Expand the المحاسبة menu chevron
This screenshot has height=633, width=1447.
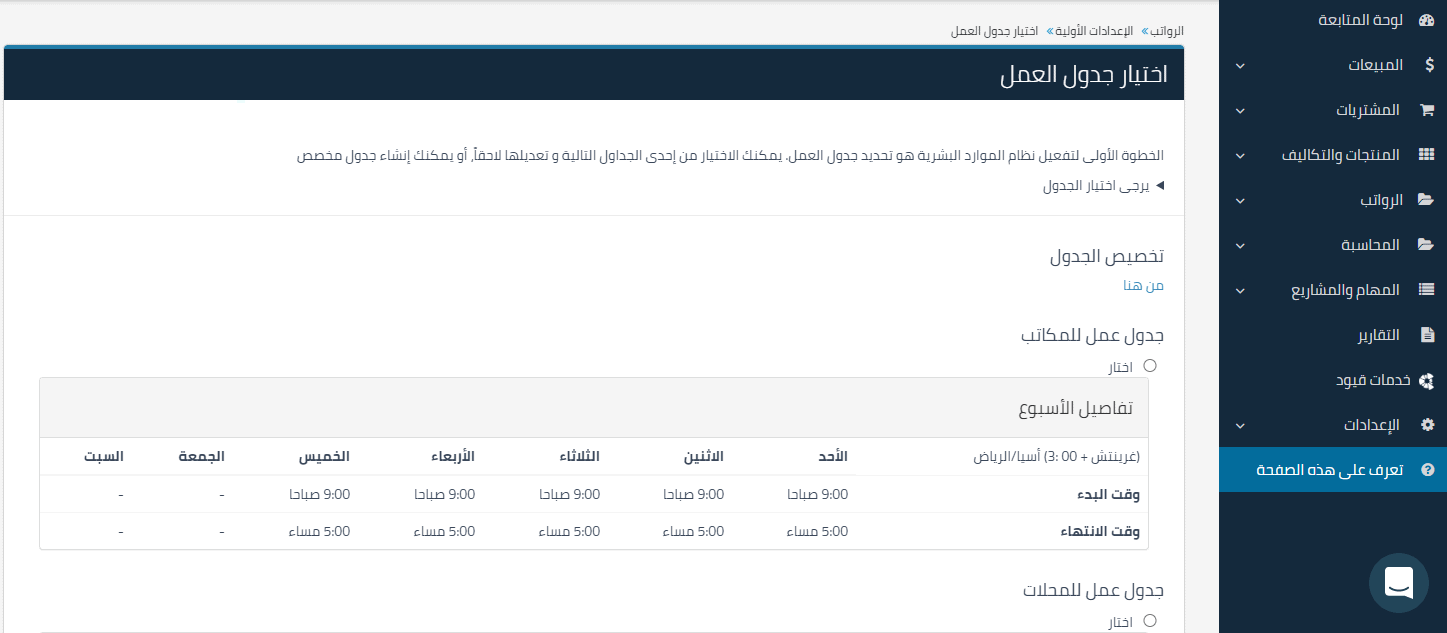[1240, 245]
